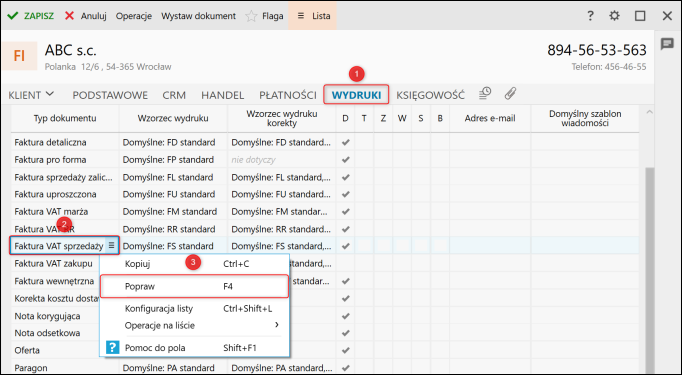Open the Lista view toggle button

[312, 16]
